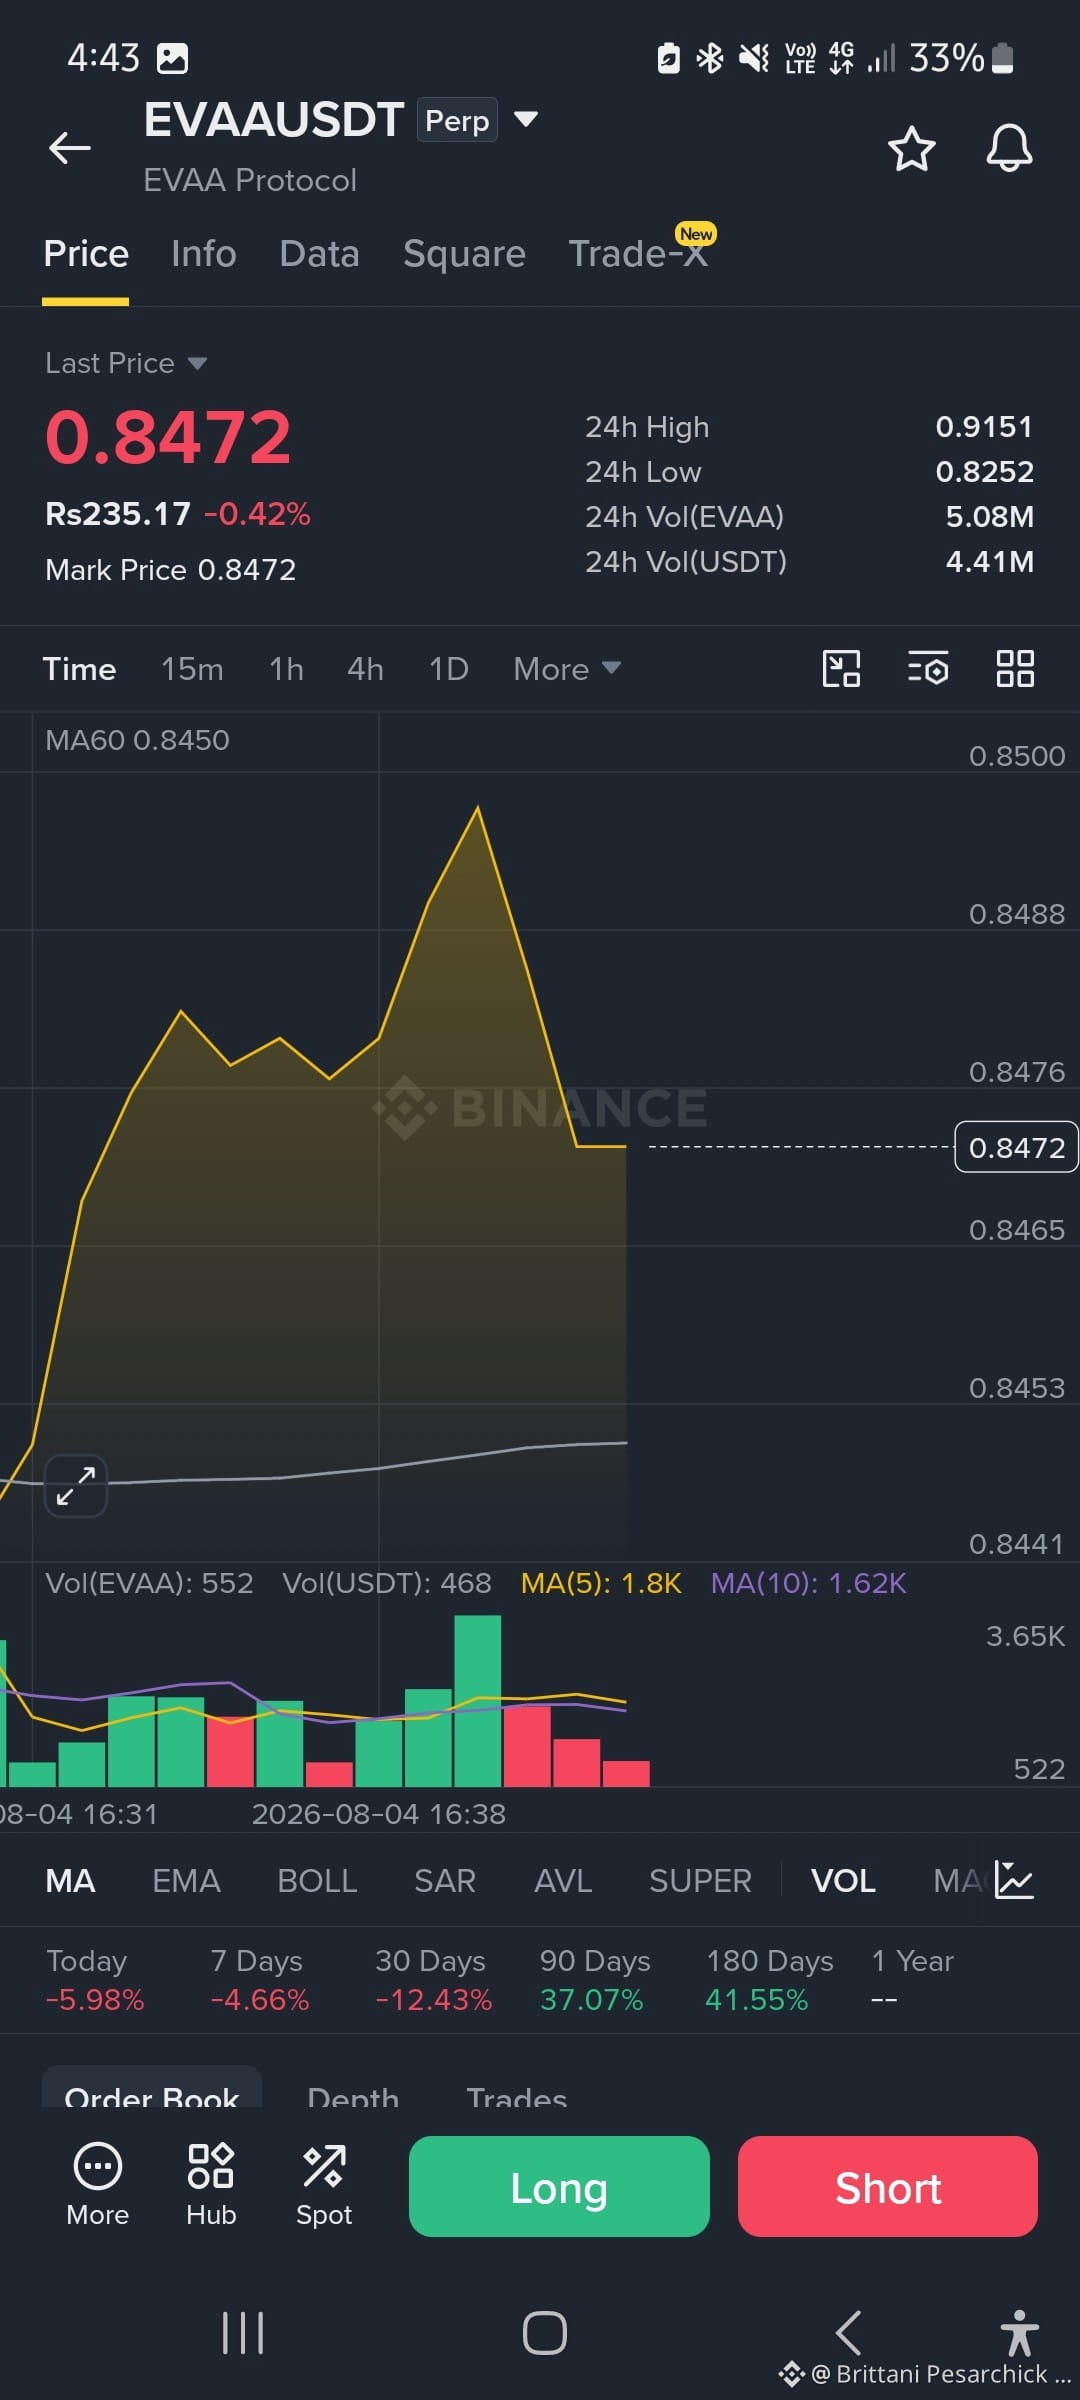Expand the chart to fullscreen
The image size is (1080, 2400).
[x=76, y=1485]
